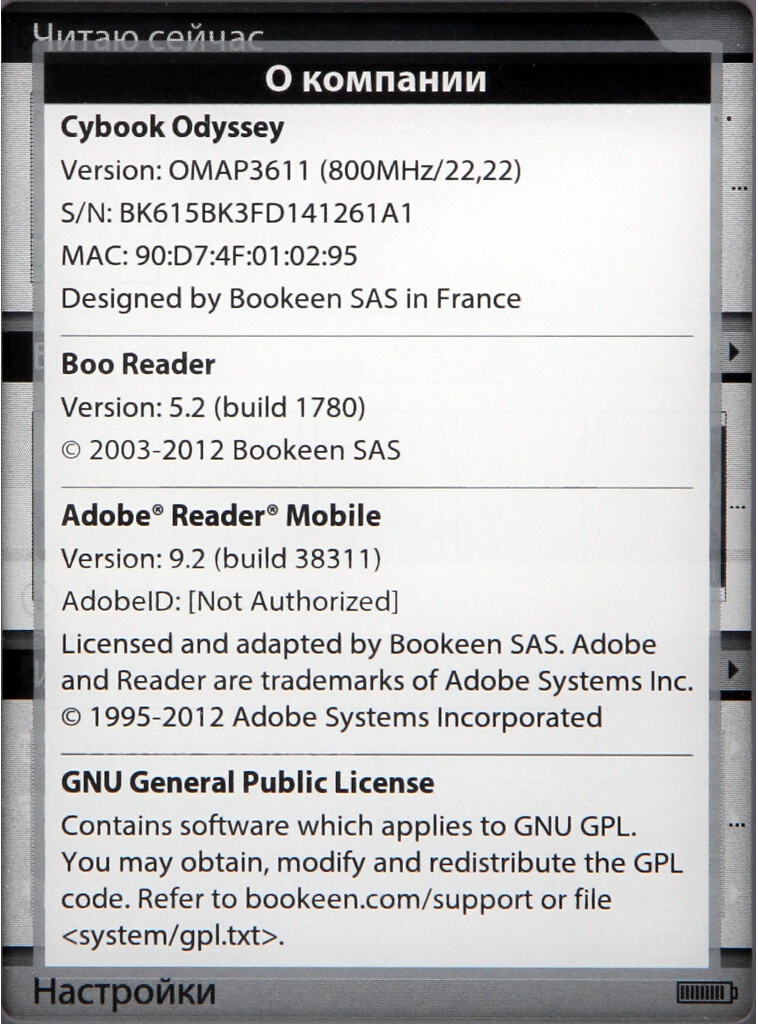758x1024 pixels.
Task: Click © 1995-2012 Adobe Systems Incorporated
Action: point(332,718)
